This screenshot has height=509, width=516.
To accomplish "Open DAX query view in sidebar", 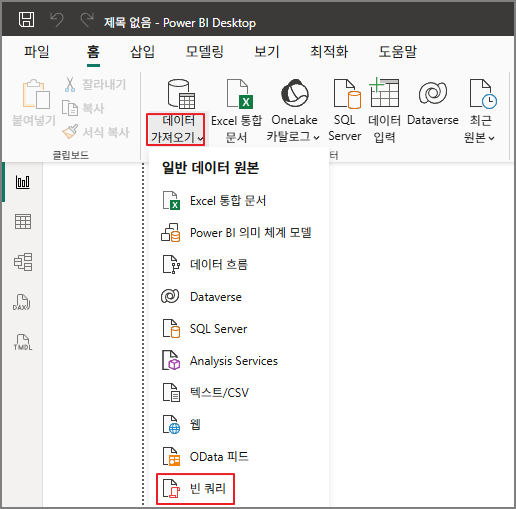I will coord(22,302).
